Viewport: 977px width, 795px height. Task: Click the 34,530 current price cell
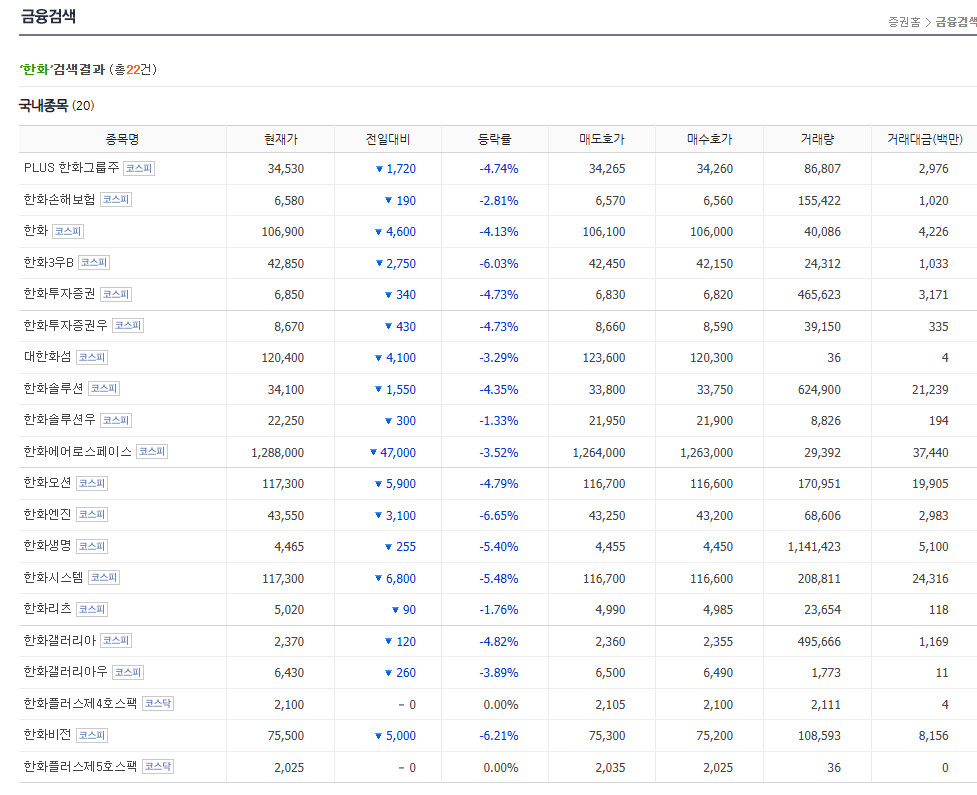tap(286, 169)
